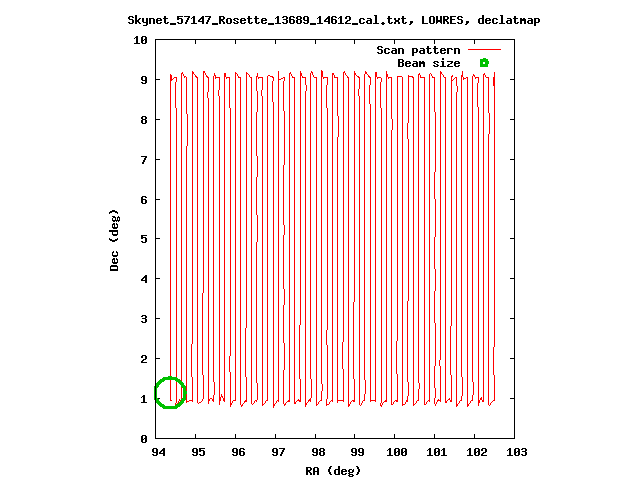Viewport: 640px width, 480px height.
Task: Click the y-axis tick label 3
Action: pos(144,319)
